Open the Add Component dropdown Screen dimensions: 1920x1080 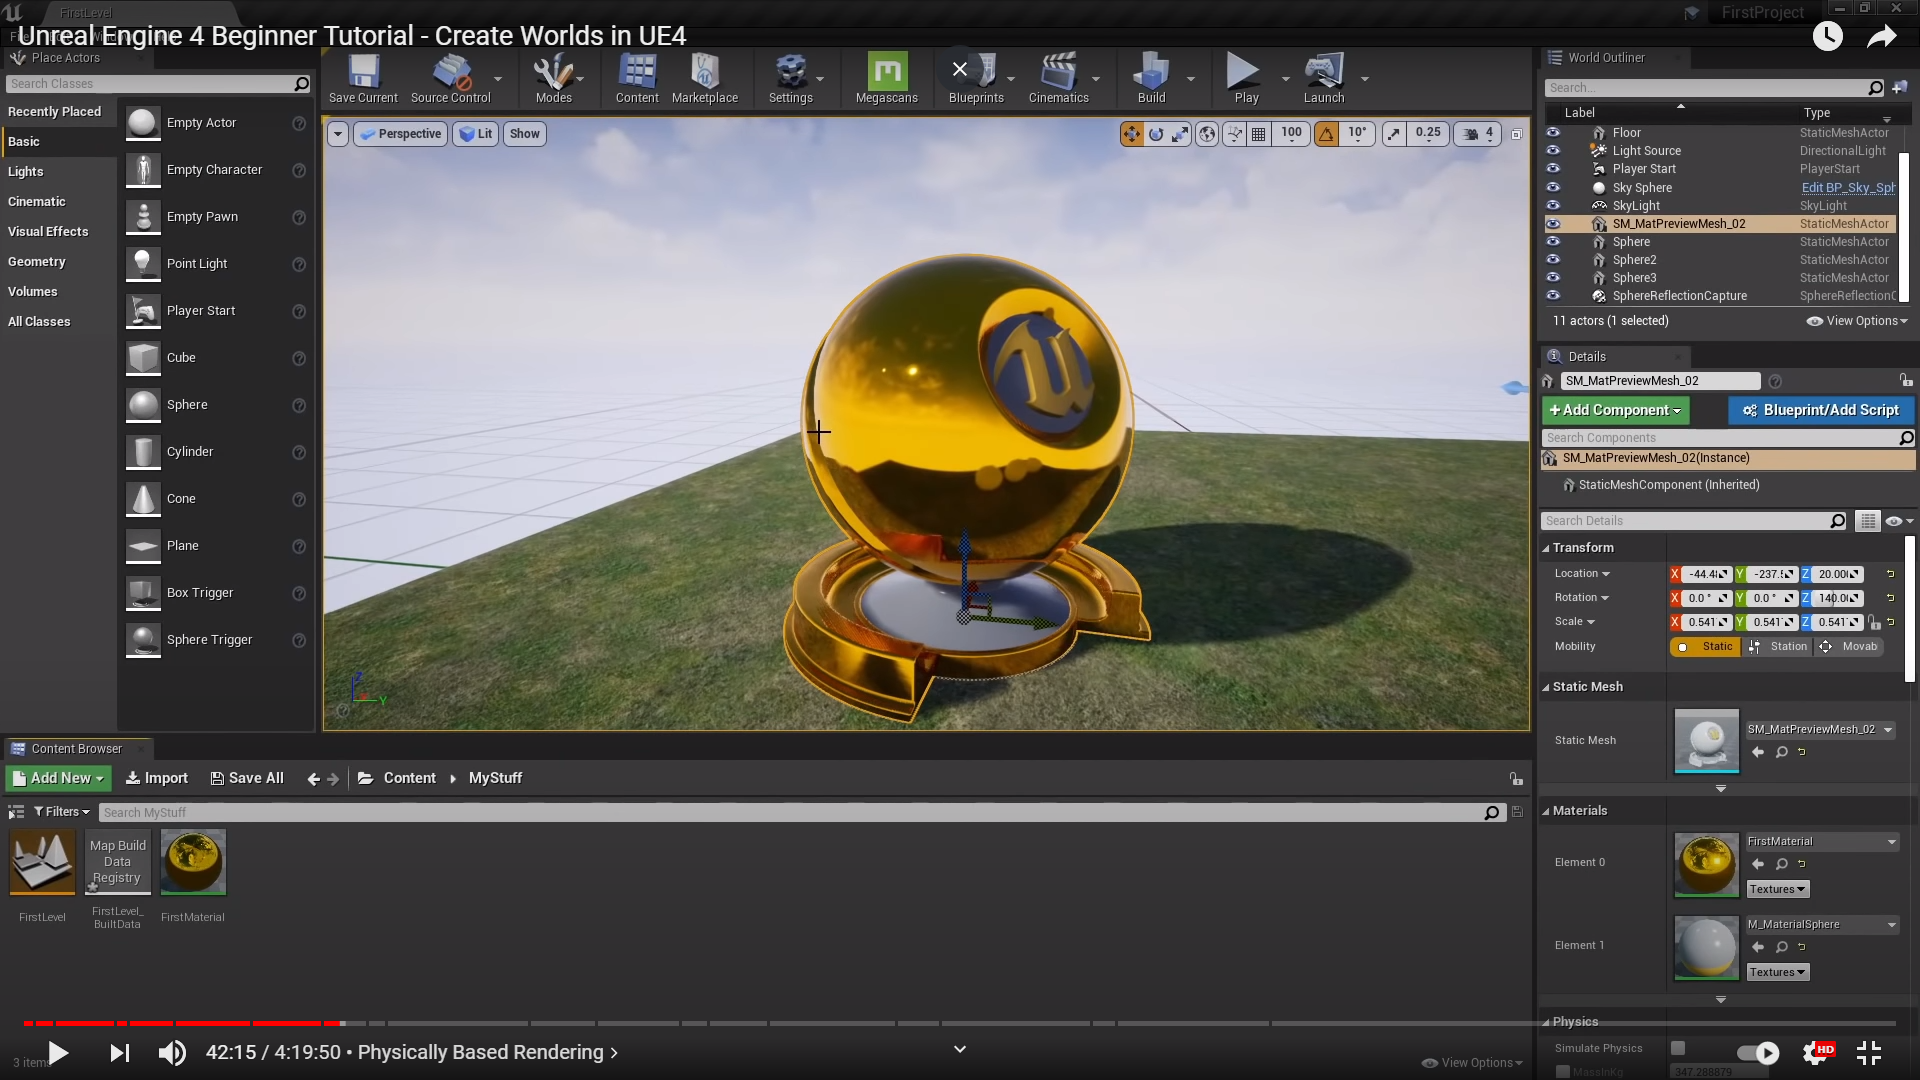coord(1615,410)
